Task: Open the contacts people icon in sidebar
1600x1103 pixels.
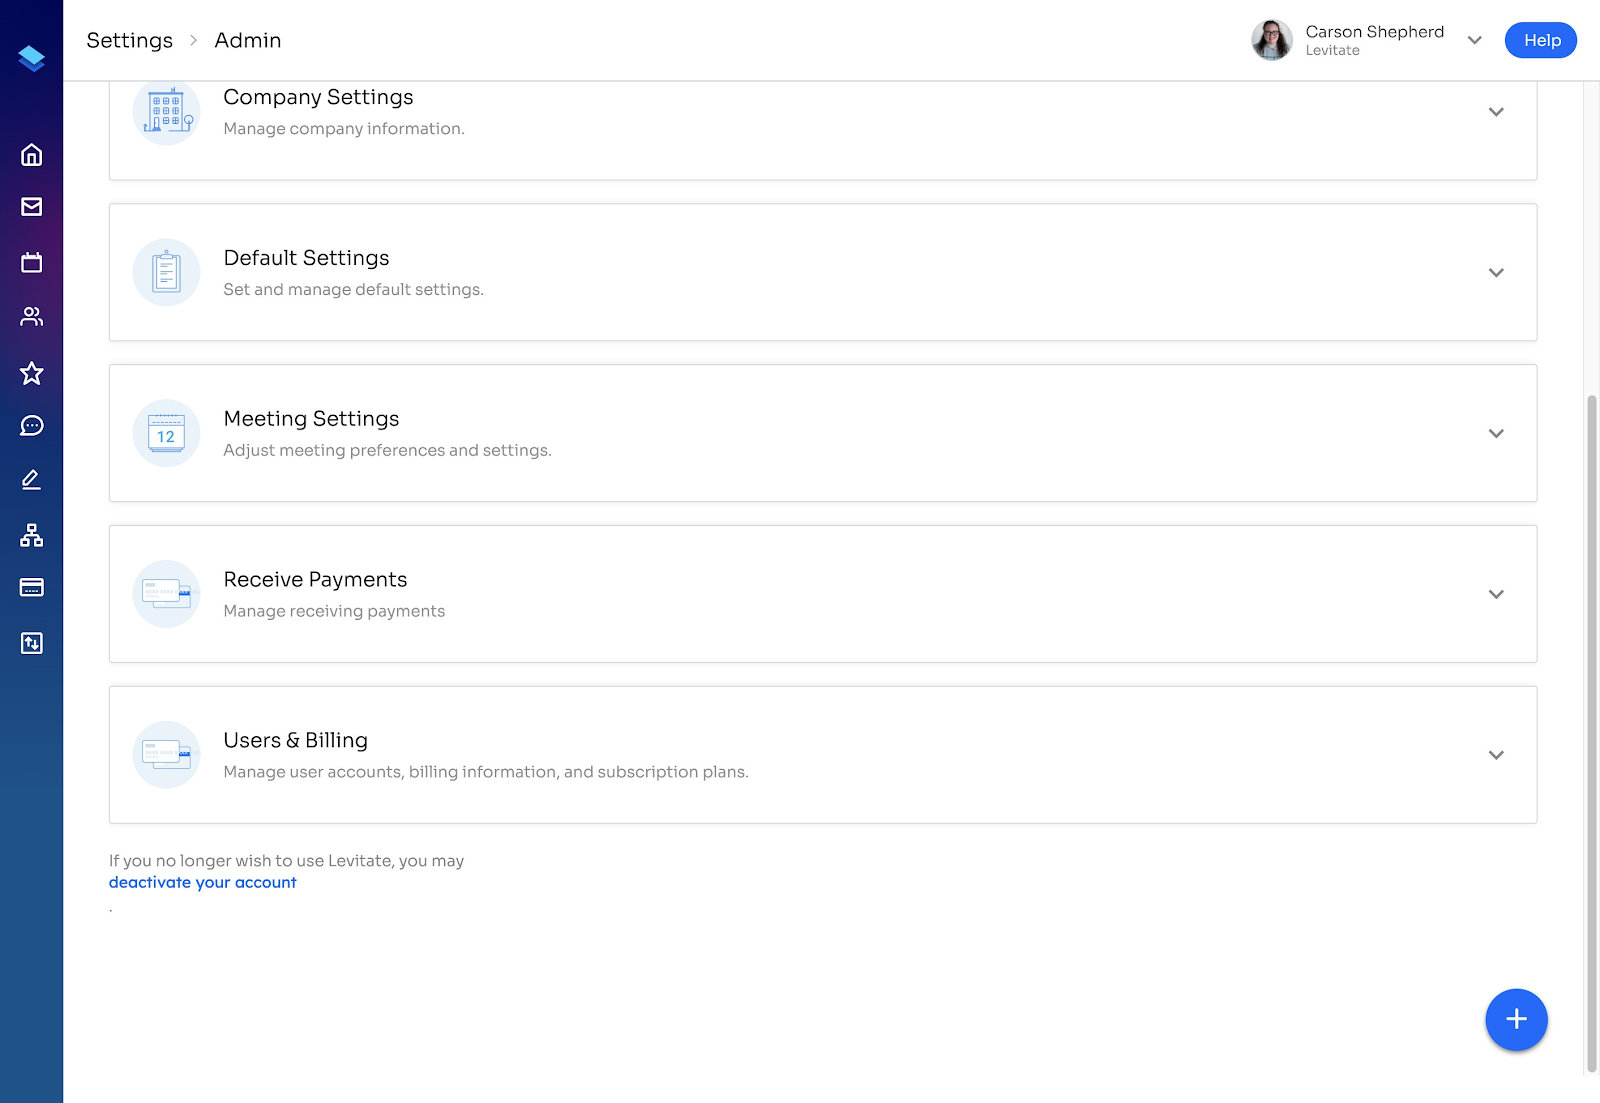Action: (31, 317)
